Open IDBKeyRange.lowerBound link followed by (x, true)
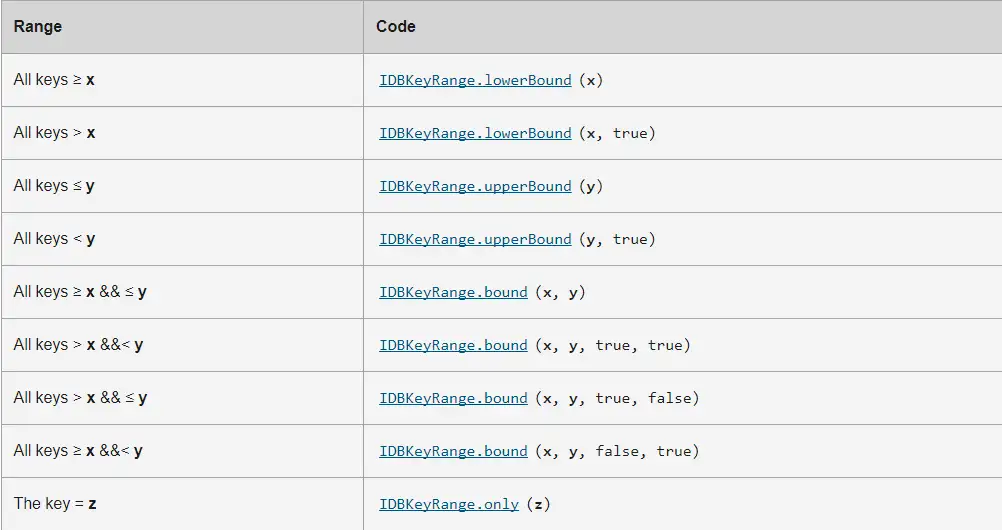The width and height of the screenshot is (1002, 530). 475,134
